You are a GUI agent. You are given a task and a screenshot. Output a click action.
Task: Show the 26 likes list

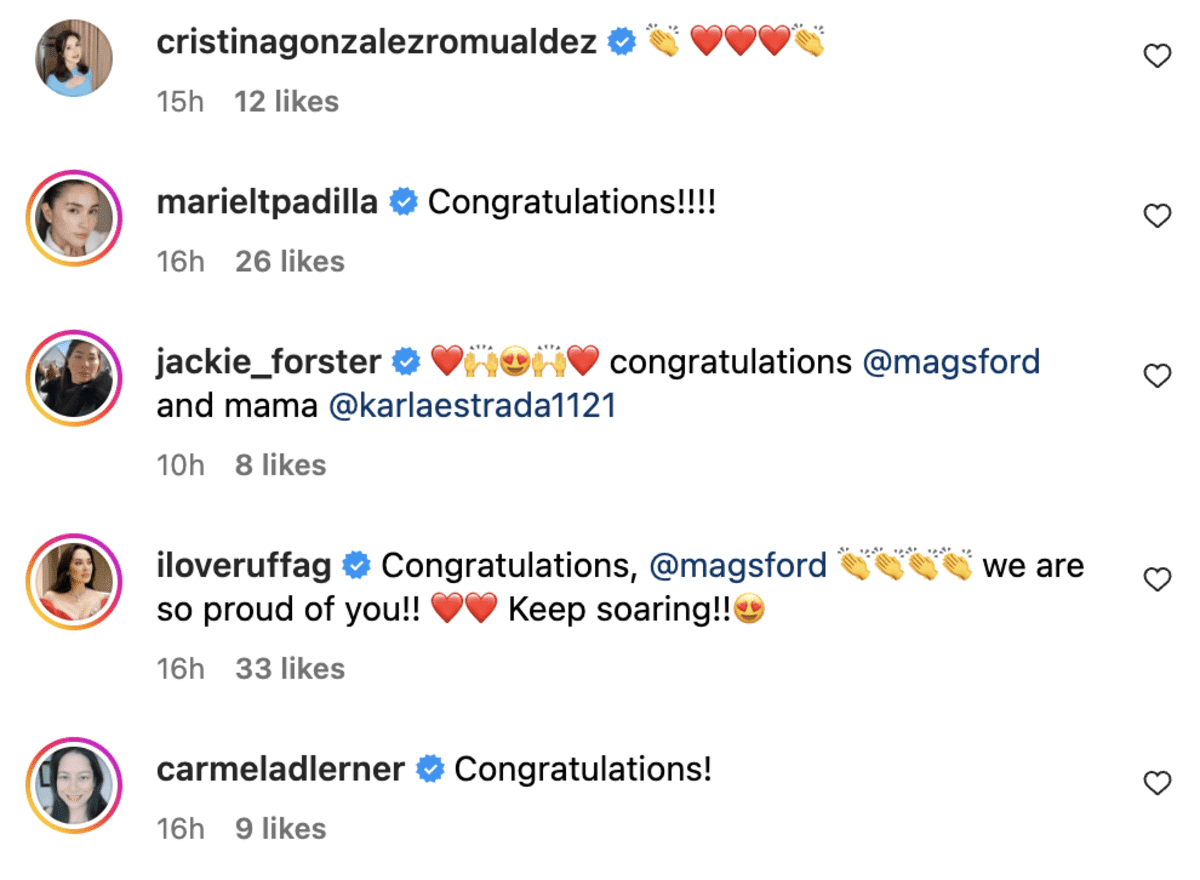click(290, 262)
